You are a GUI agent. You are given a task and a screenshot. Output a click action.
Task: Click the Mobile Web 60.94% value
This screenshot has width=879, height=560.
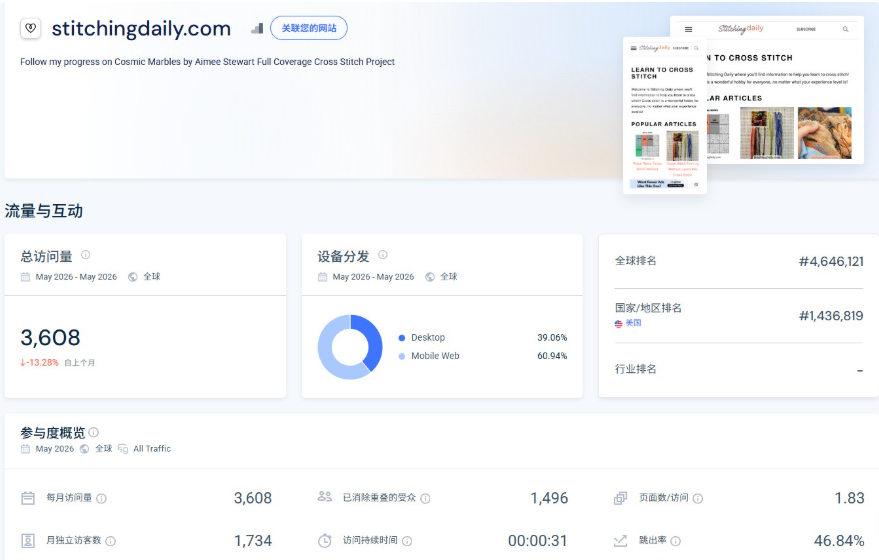552,356
